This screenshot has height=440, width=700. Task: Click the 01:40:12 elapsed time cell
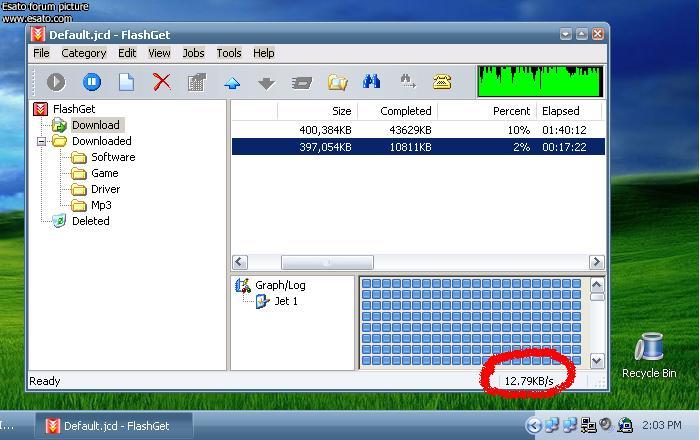click(564, 130)
